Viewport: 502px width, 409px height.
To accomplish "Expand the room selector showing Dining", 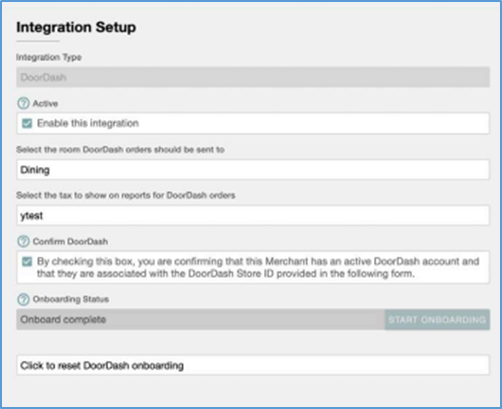I will click(x=253, y=170).
